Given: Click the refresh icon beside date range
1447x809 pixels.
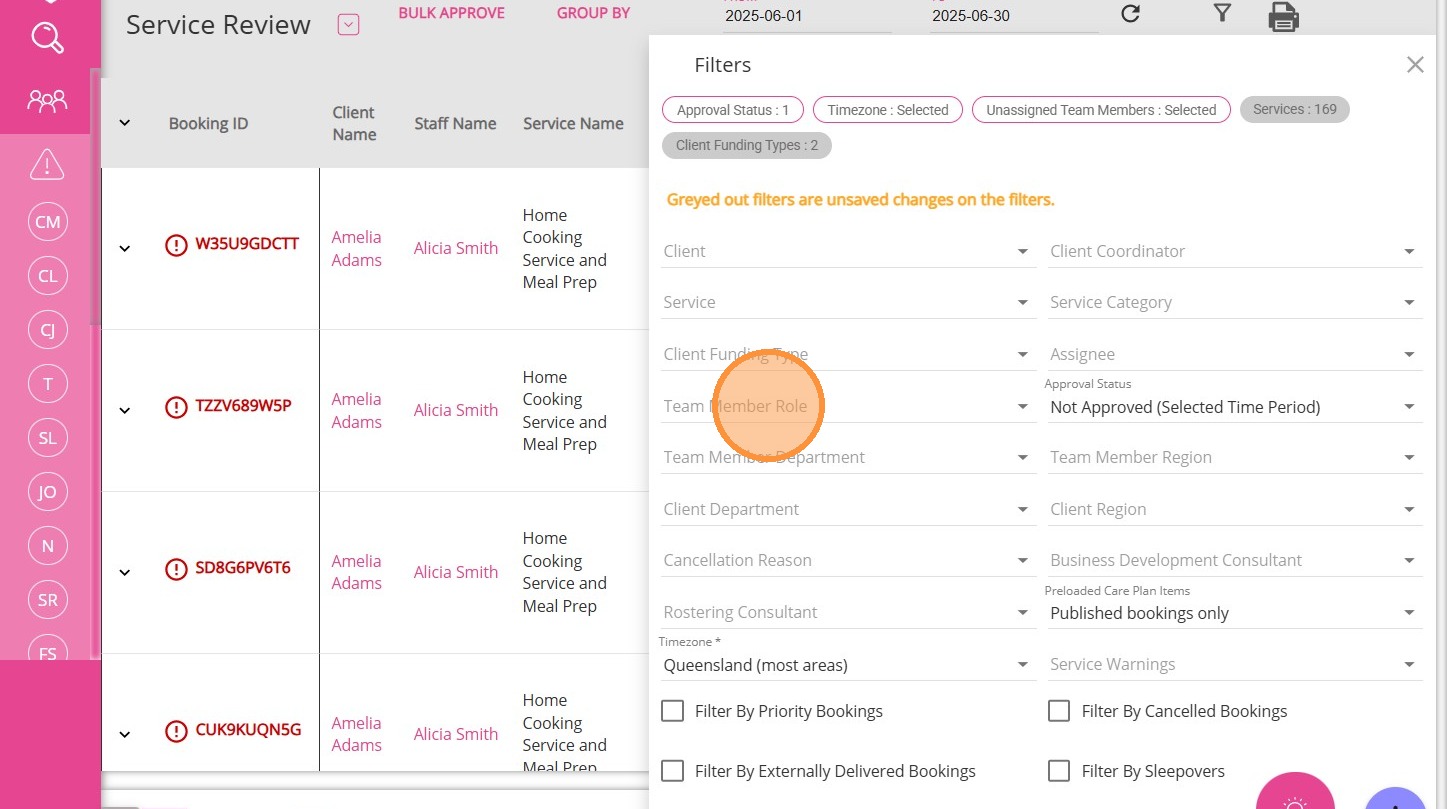Looking at the screenshot, I should (1130, 14).
